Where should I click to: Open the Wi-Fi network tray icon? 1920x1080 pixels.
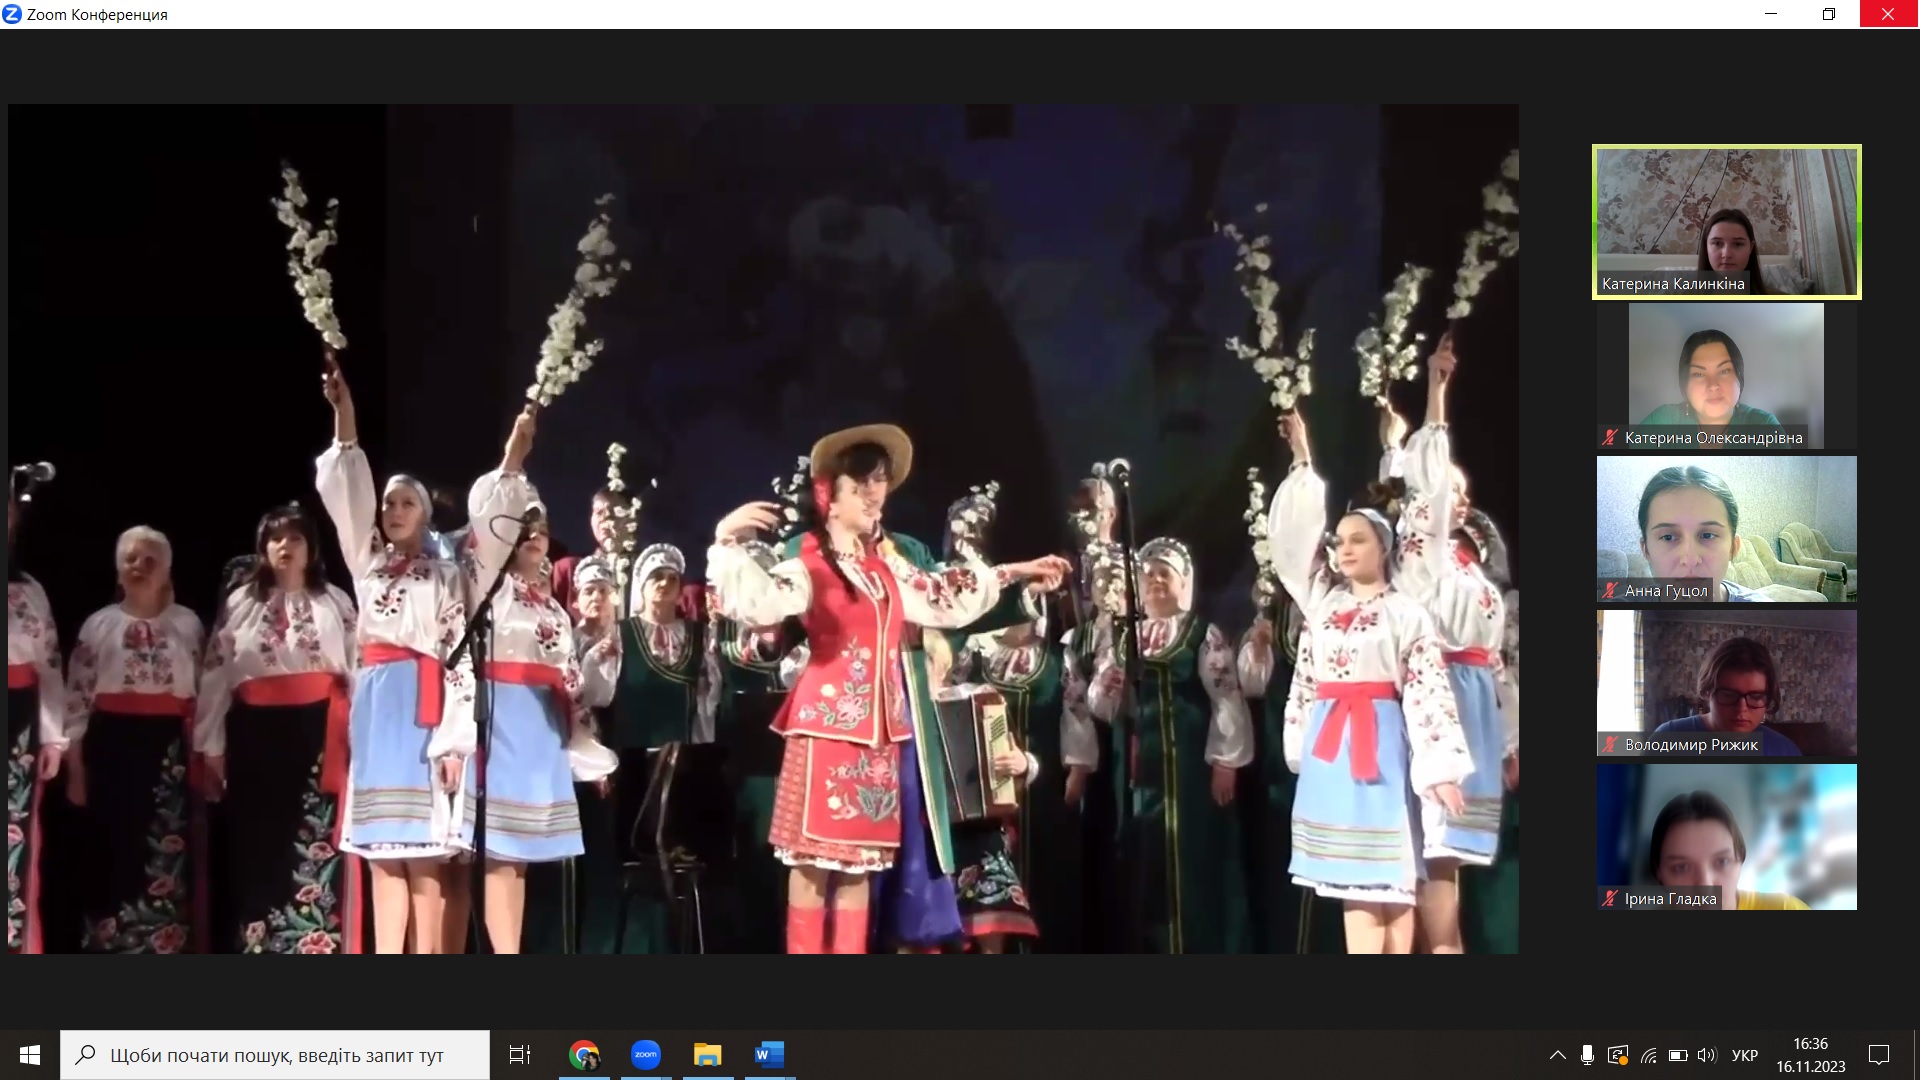point(1648,1055)
